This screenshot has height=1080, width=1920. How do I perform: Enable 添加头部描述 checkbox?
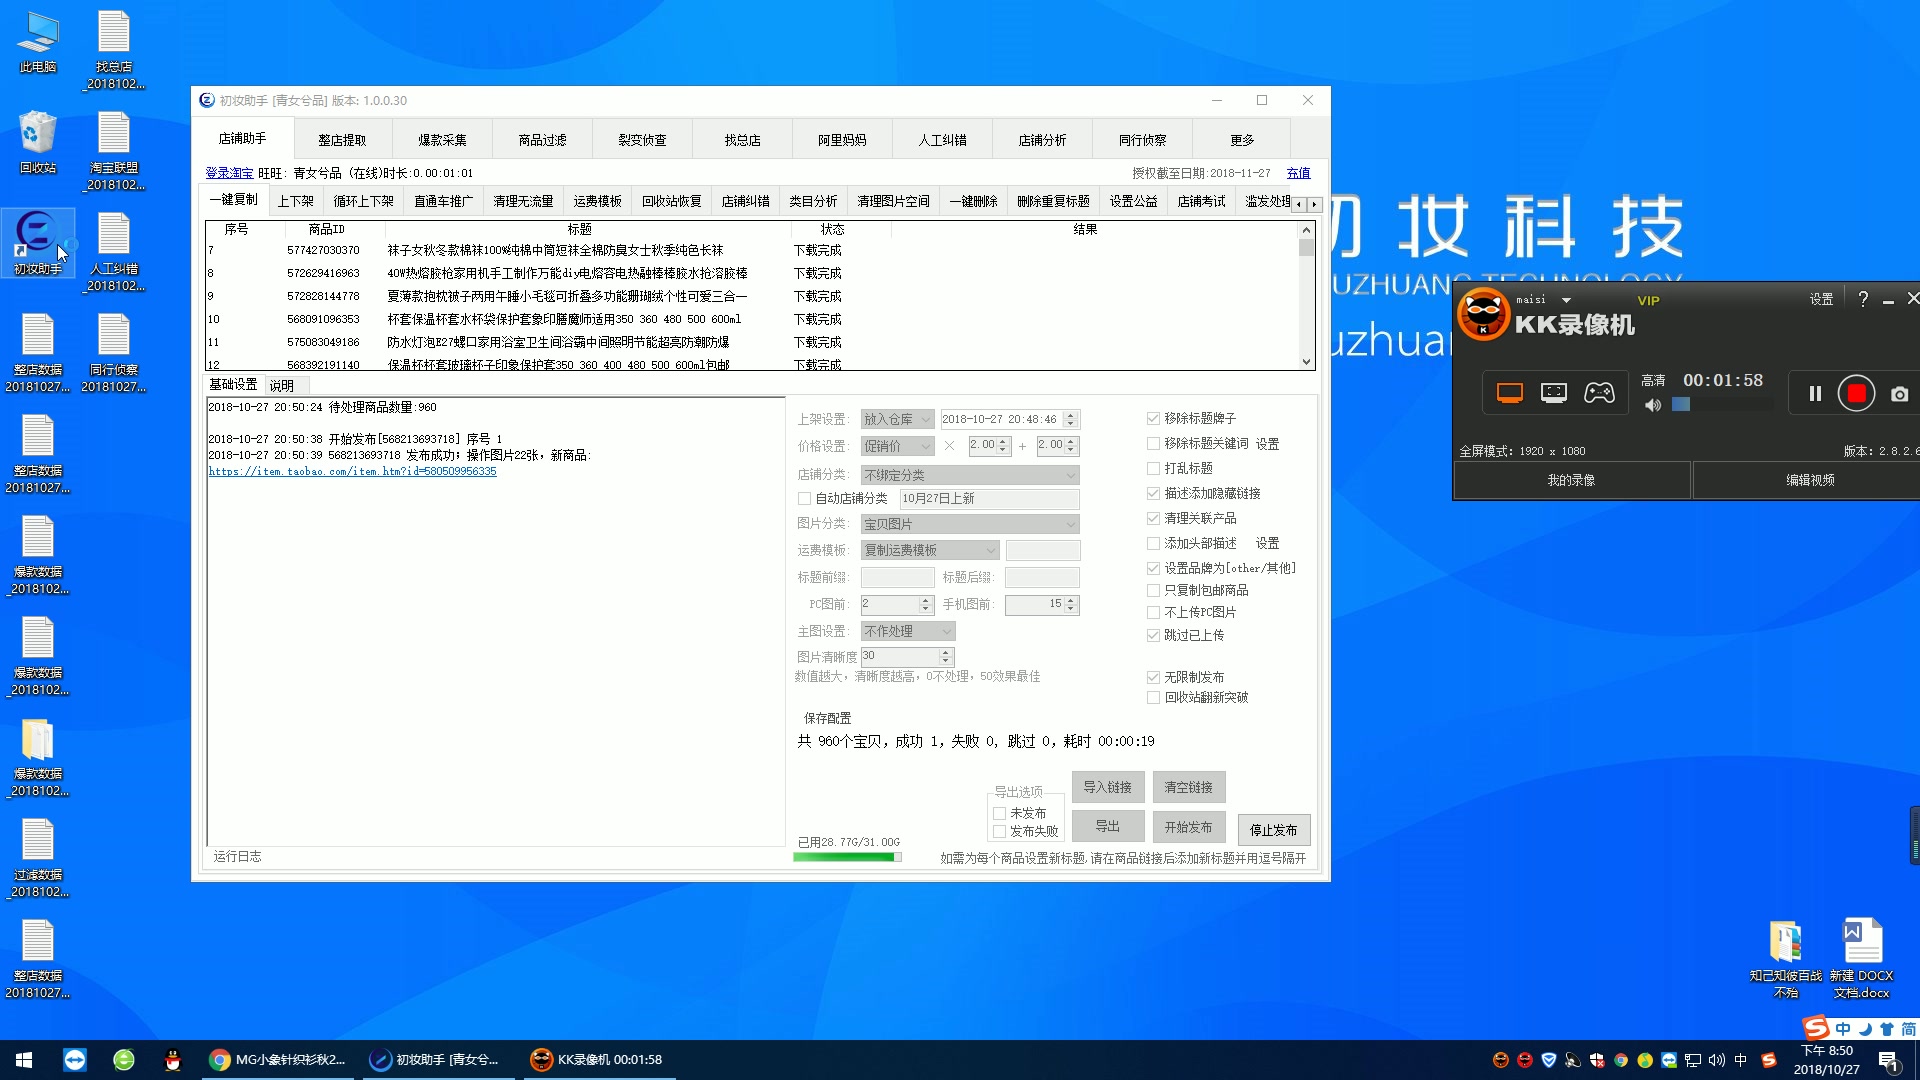point(1153,543)
